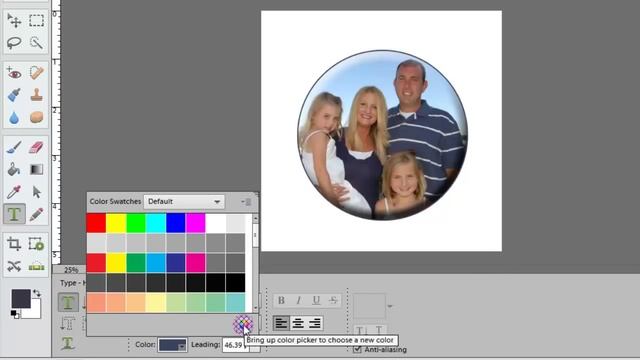Viewport: 640px width, 360px height.
Task: Click the 25% zoom level field
Action: [71, 270]
